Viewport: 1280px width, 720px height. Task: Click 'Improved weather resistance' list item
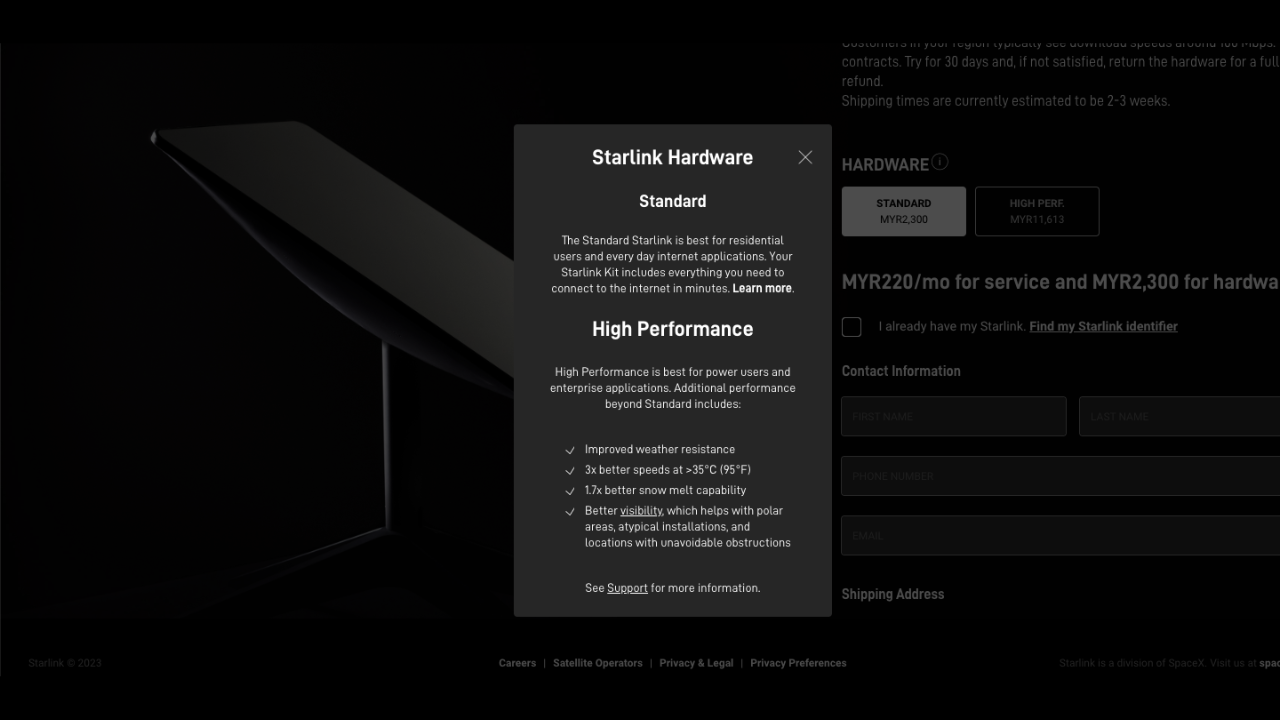point(660,450)
